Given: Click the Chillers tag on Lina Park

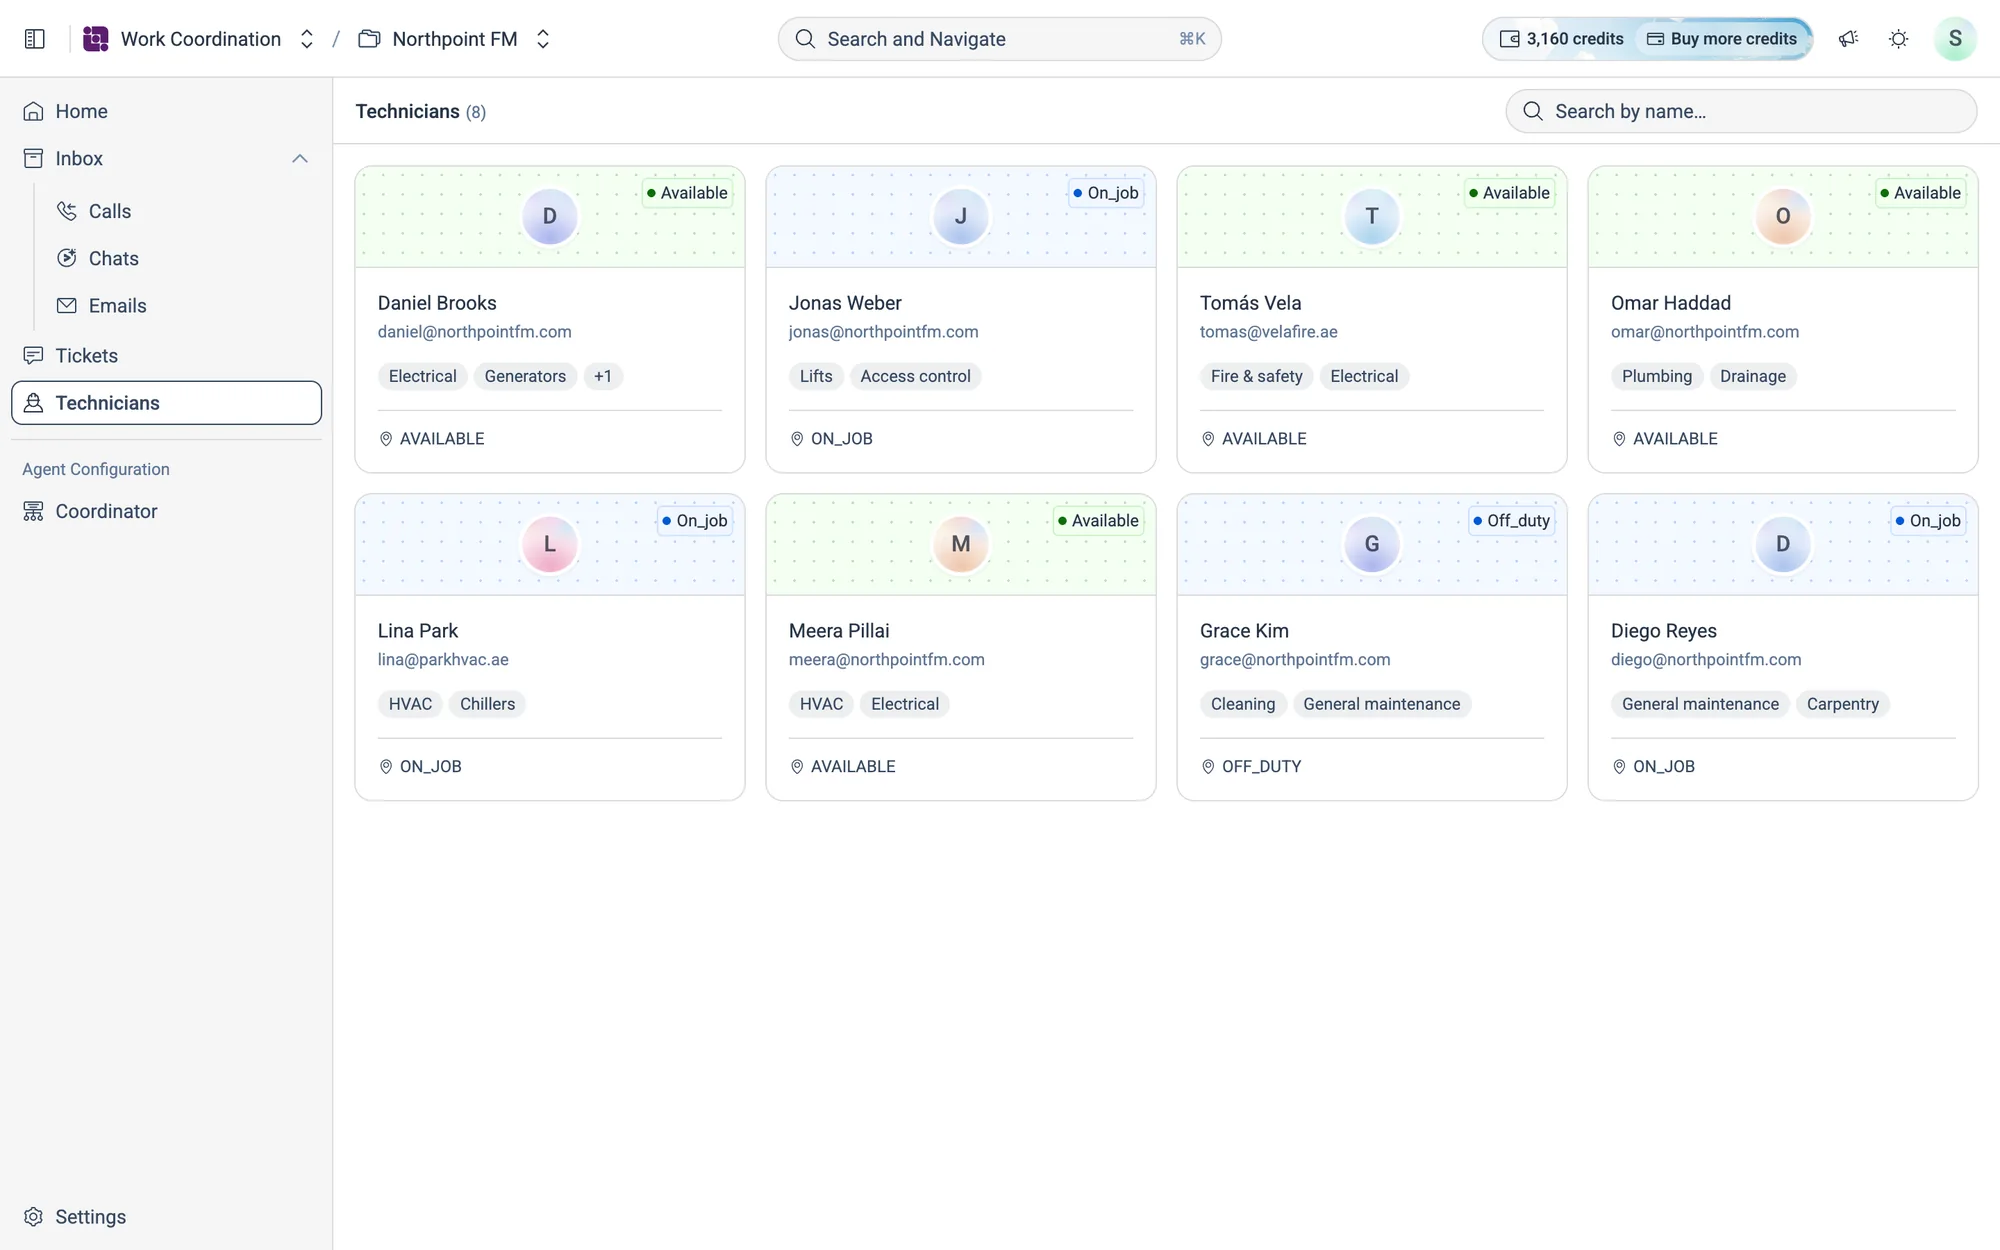Looking at the screenshot, I should point(488,704).
